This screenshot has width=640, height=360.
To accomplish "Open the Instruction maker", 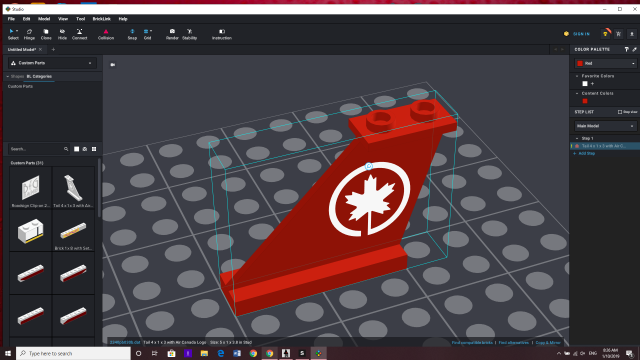I will (222, 34).
